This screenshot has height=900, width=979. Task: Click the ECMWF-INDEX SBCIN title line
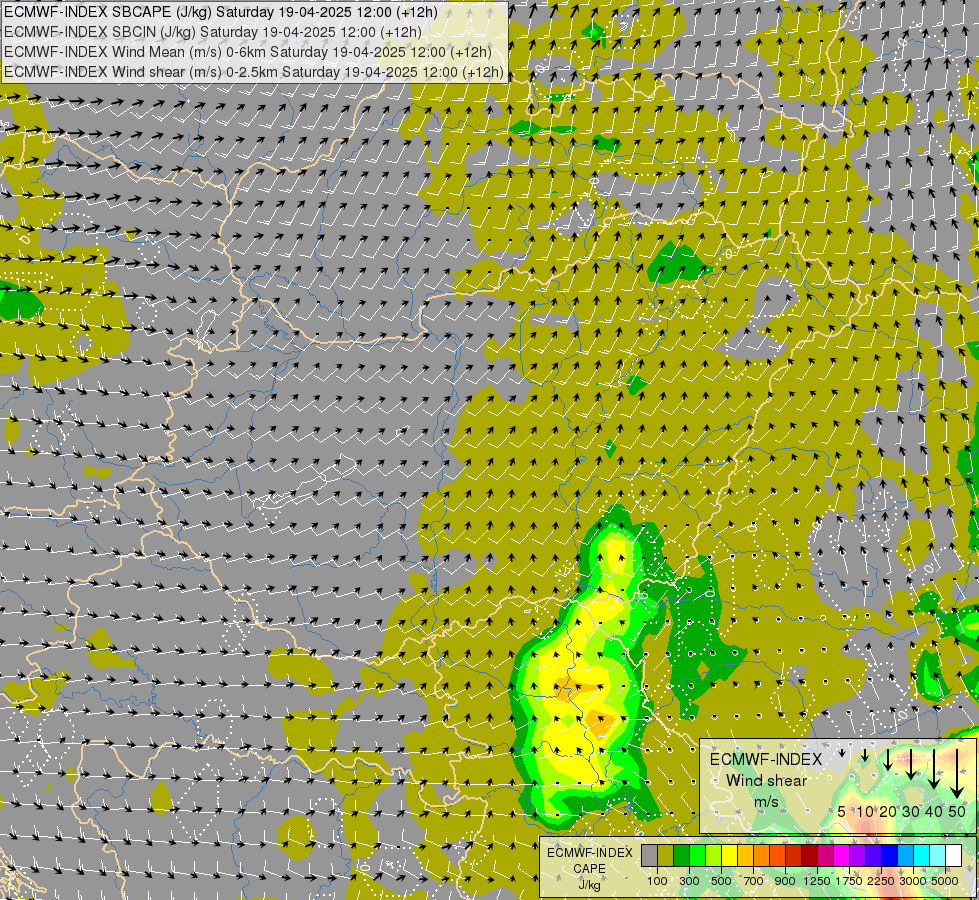(213, 32)
